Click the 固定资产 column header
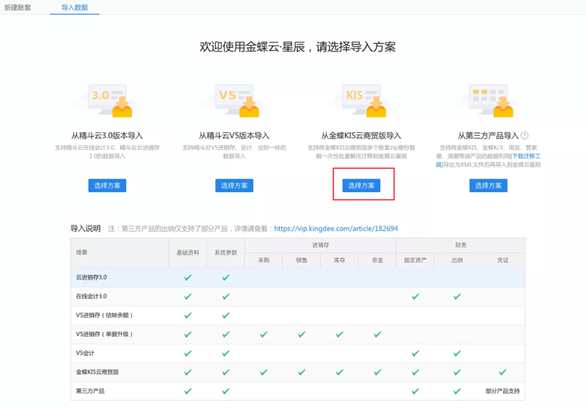 click(415, 260)
